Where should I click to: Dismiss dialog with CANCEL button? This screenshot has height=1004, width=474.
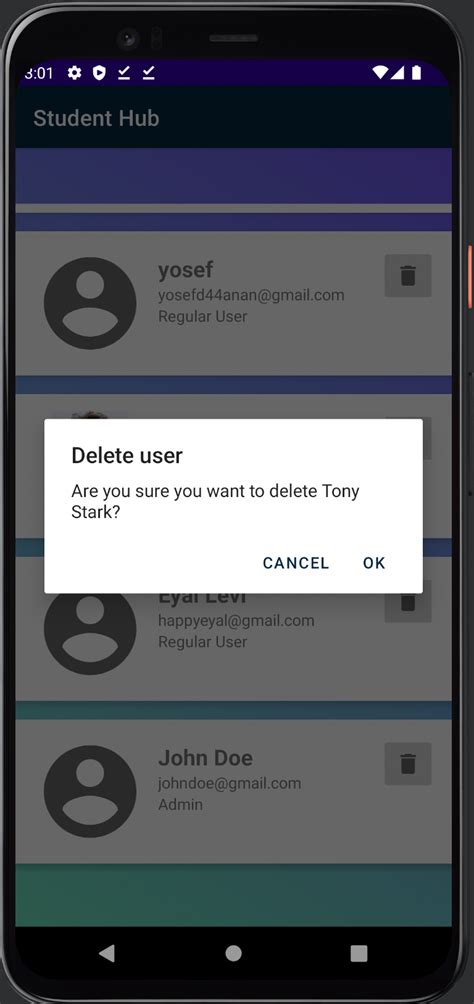(296, 563)
